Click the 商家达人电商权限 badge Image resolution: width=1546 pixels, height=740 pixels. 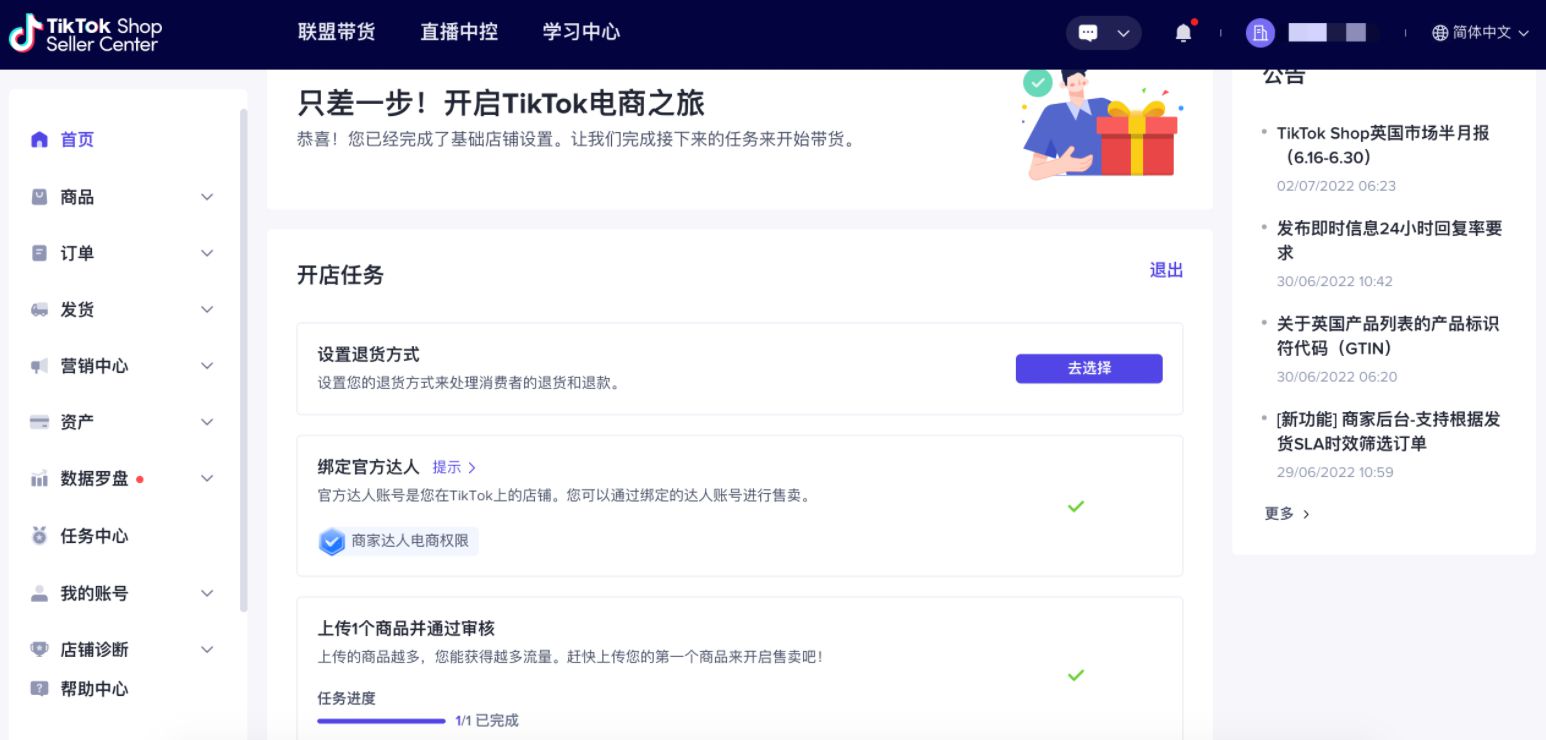(398, 541)
